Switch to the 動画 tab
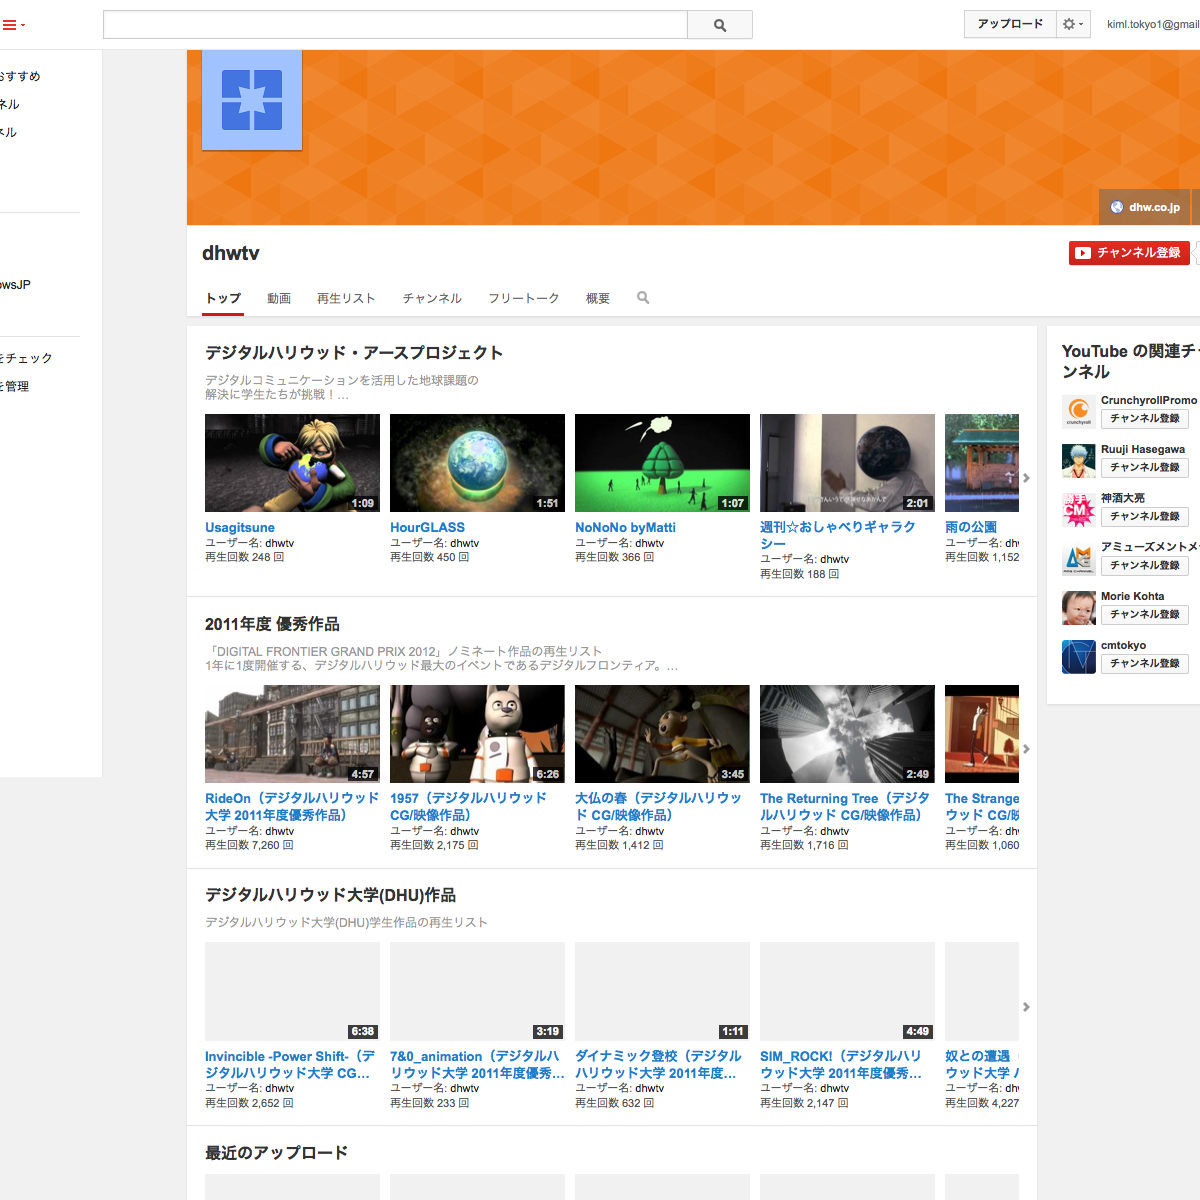Viewport: 1200px width, 1200px height. pos(279,298)
